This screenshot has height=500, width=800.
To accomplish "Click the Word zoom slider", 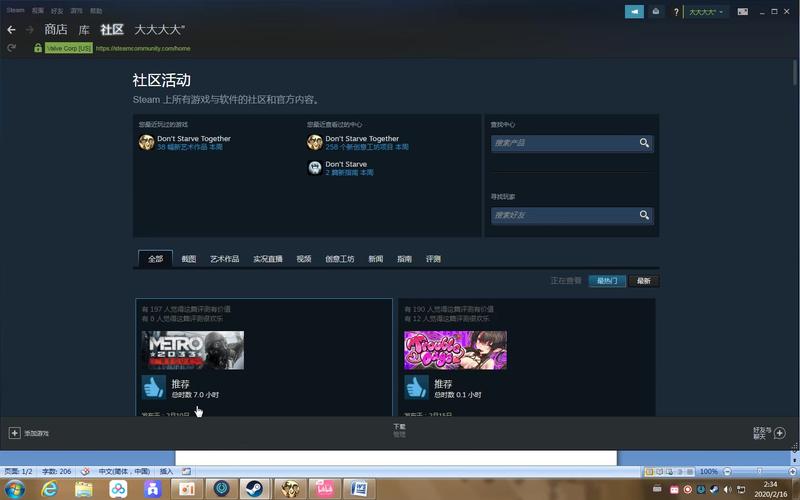I will pyautogui.click(x=760, y=471).
